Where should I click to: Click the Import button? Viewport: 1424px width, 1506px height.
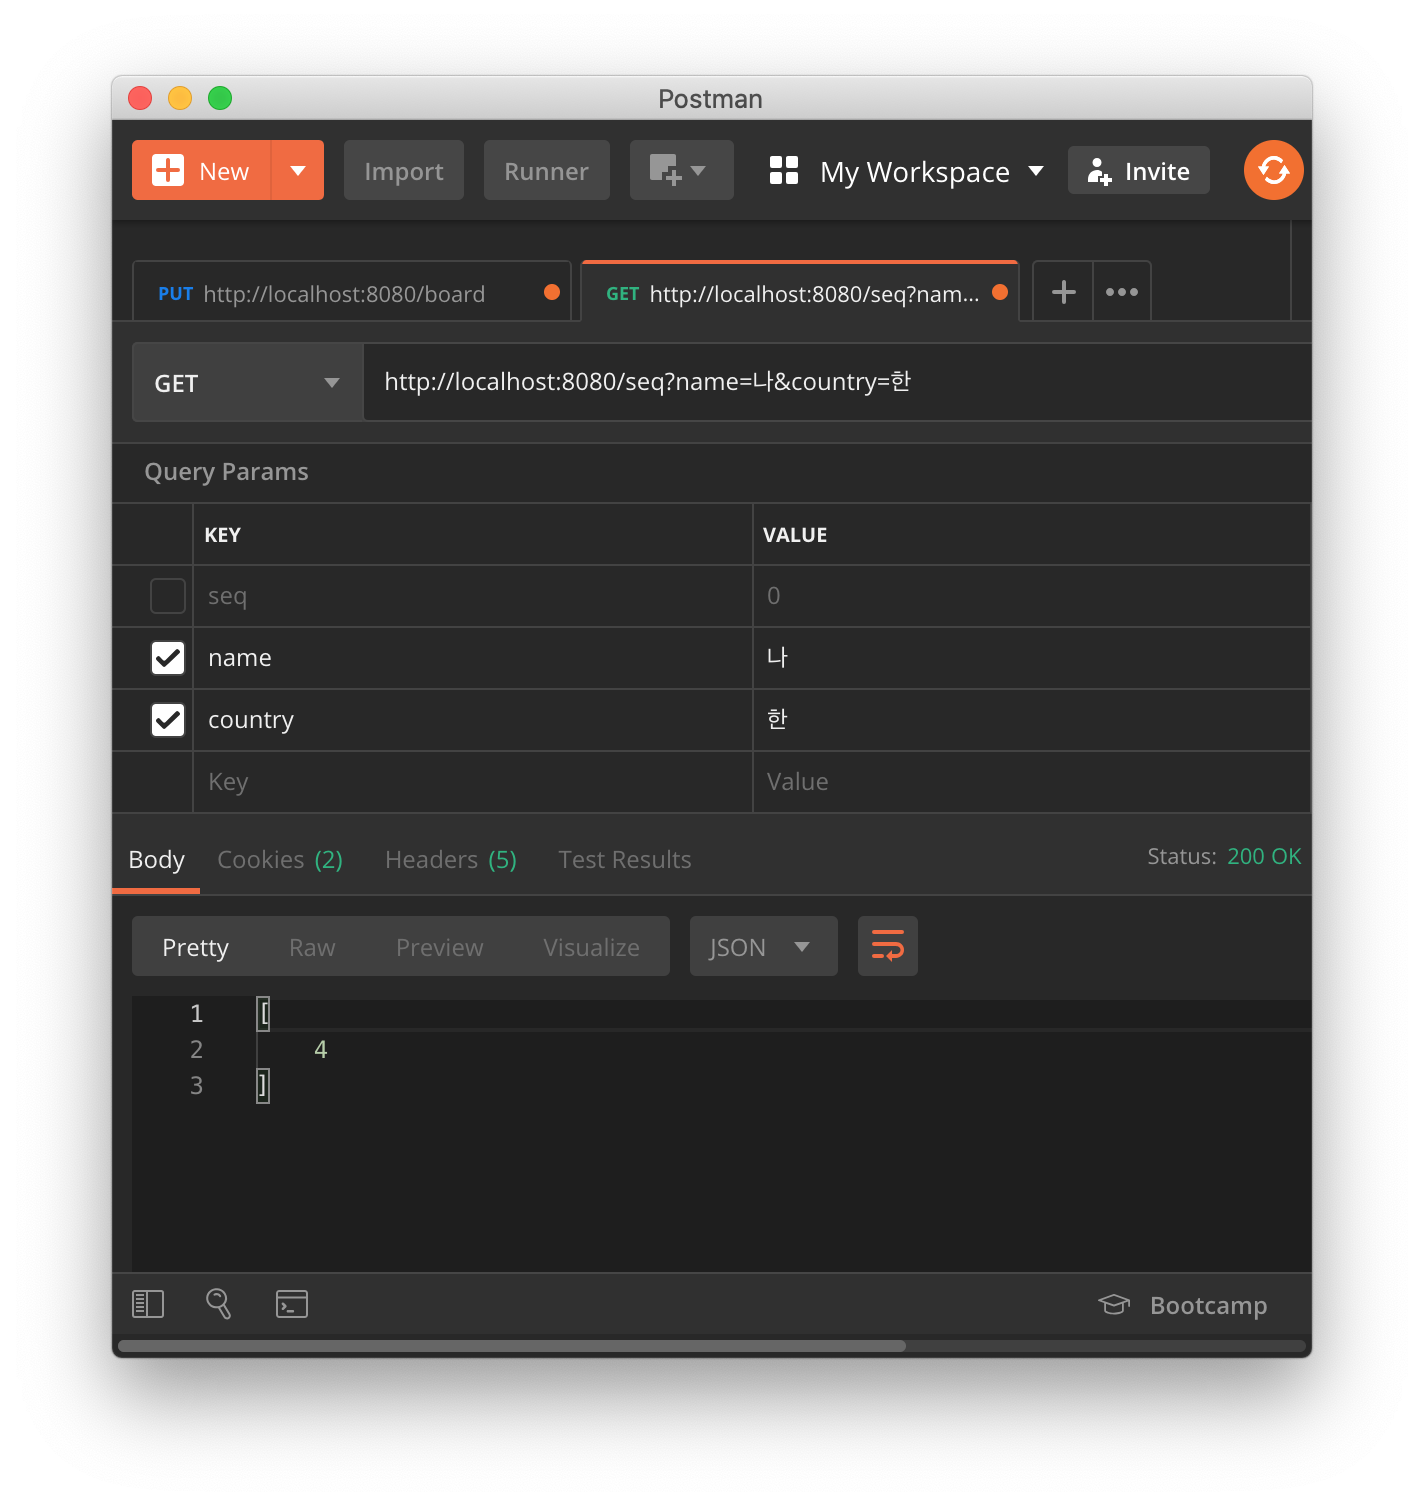tap(404, 170)
